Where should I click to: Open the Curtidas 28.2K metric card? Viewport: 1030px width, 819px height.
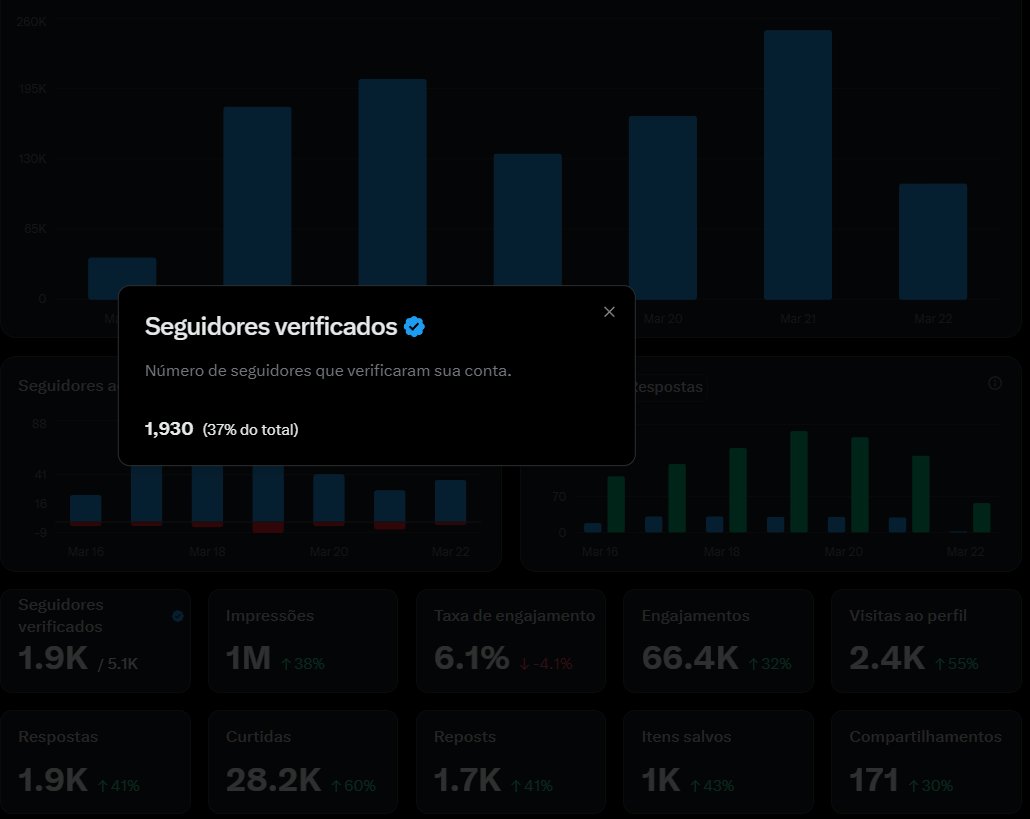(303, 762)
